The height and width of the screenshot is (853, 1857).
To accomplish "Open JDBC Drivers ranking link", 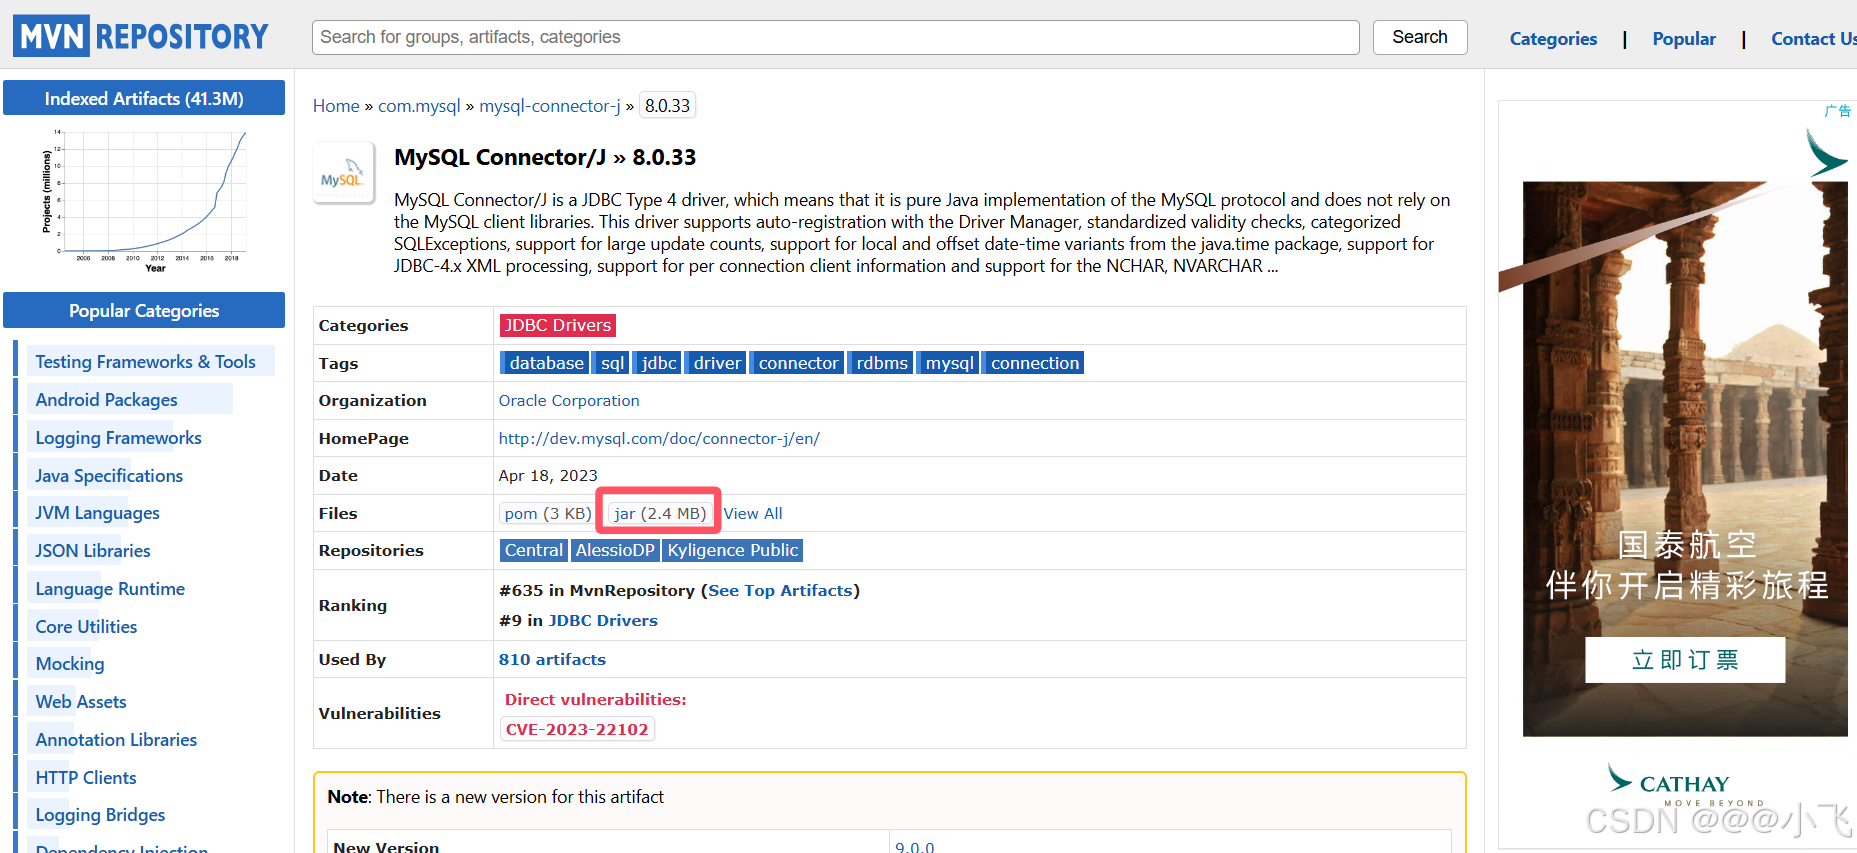I will pos(603,620).
